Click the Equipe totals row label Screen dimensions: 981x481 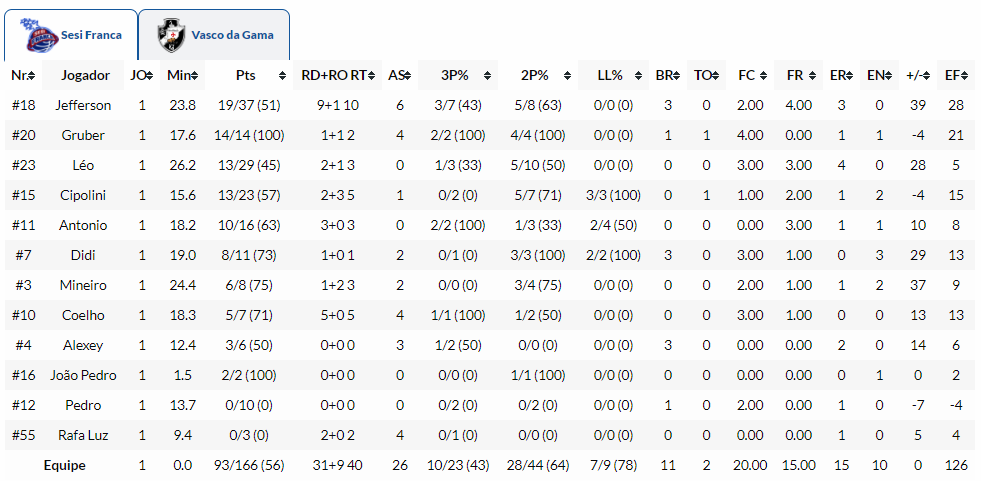point(64,465)
